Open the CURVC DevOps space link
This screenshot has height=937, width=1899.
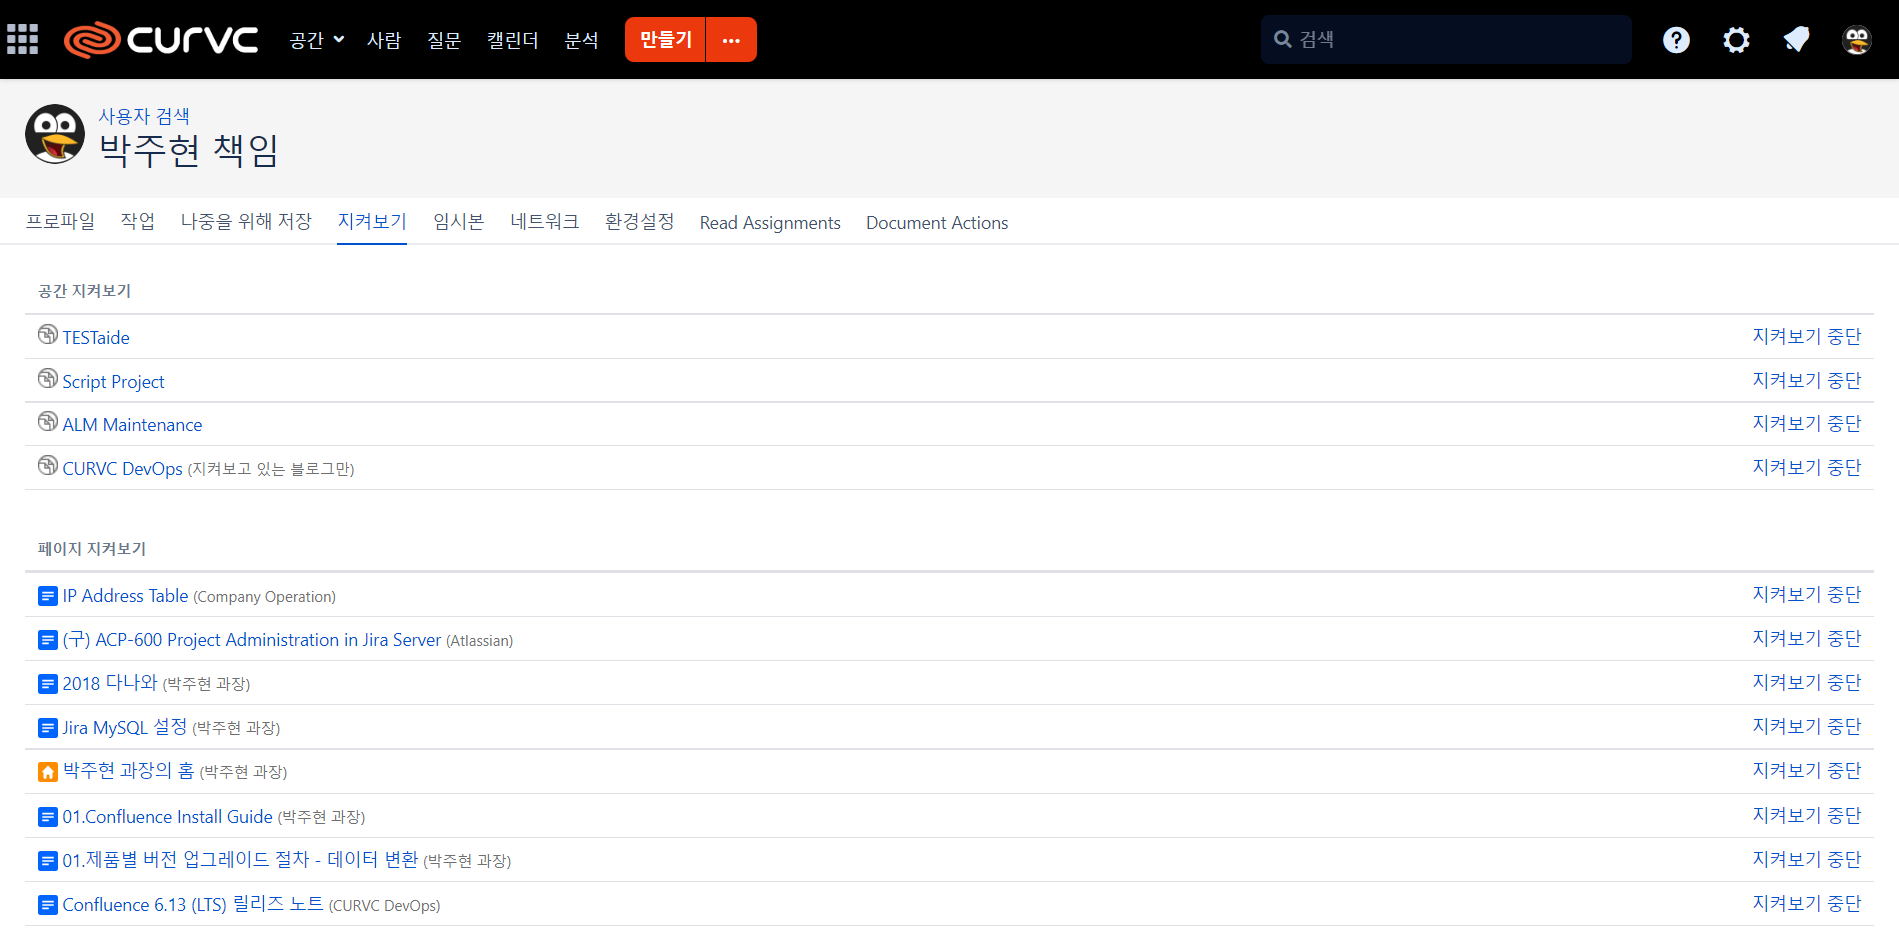point(122,469)
